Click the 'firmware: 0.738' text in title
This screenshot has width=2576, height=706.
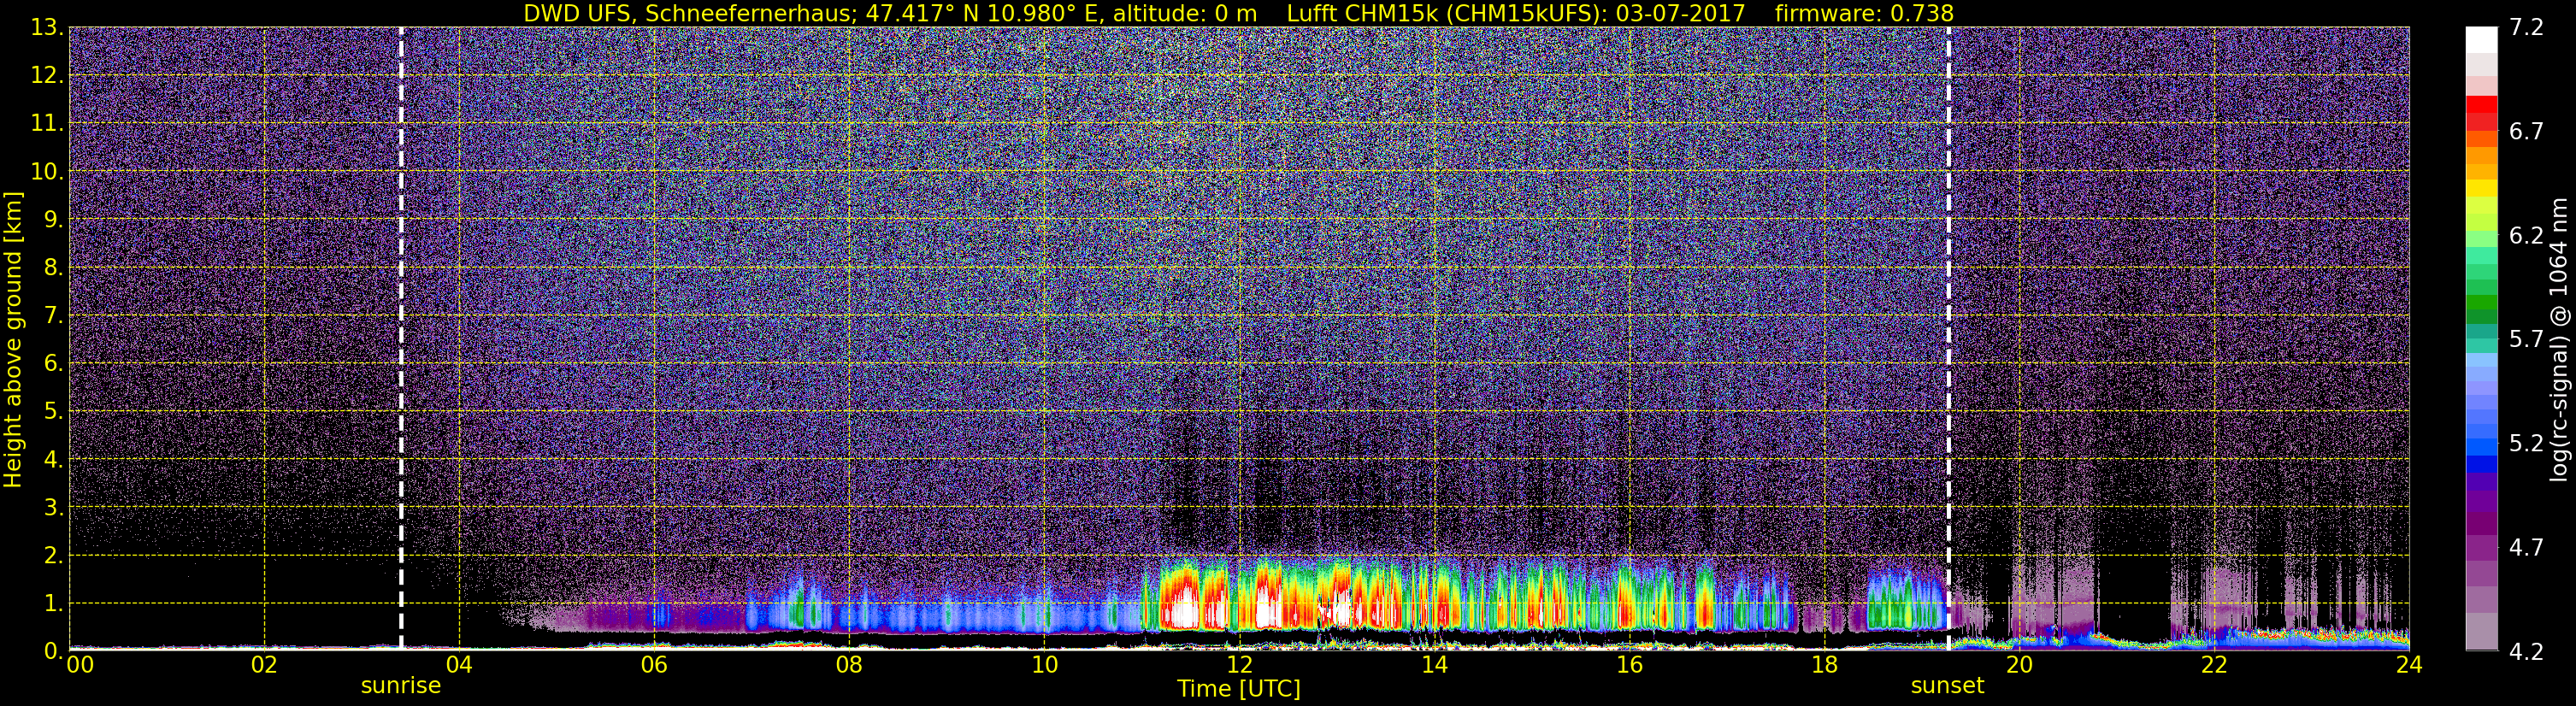coord(1864,13)
